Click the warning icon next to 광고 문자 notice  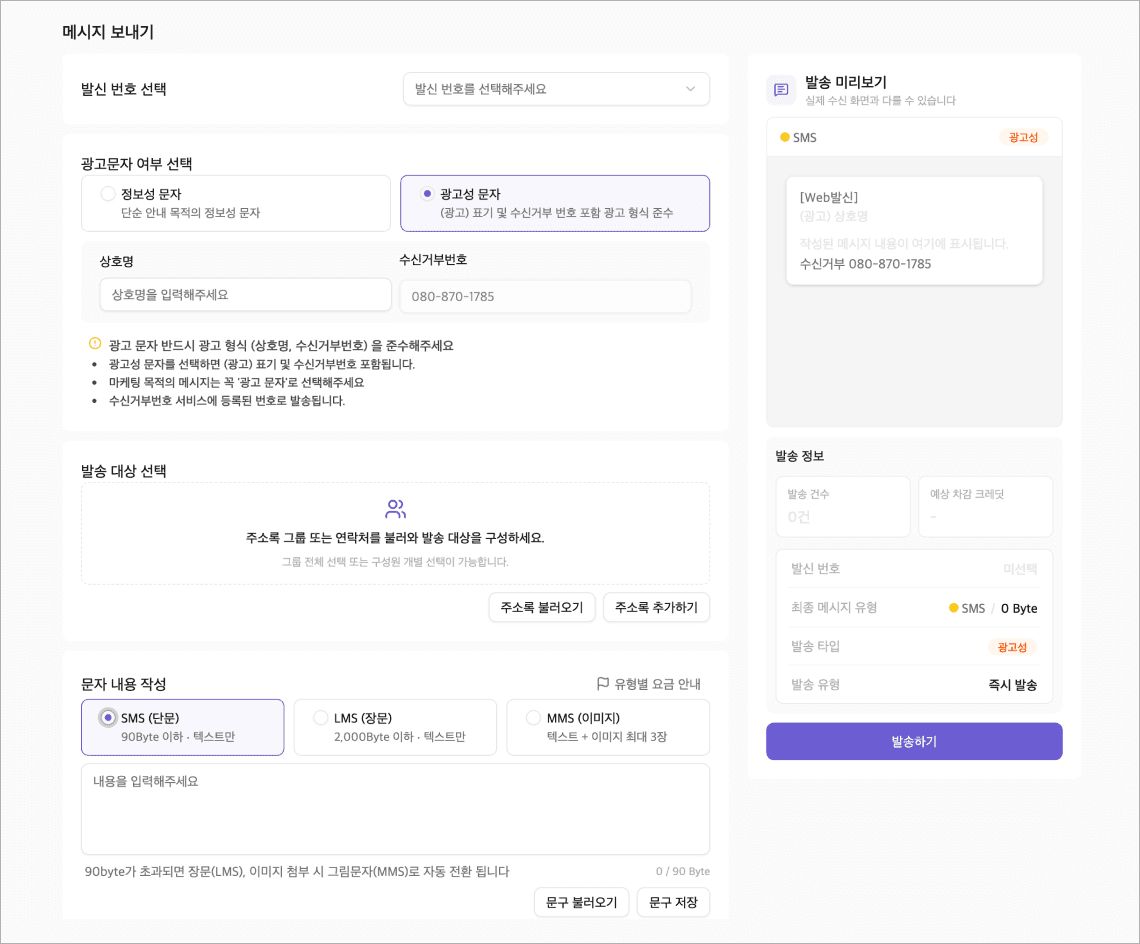(x=95, y=343)
